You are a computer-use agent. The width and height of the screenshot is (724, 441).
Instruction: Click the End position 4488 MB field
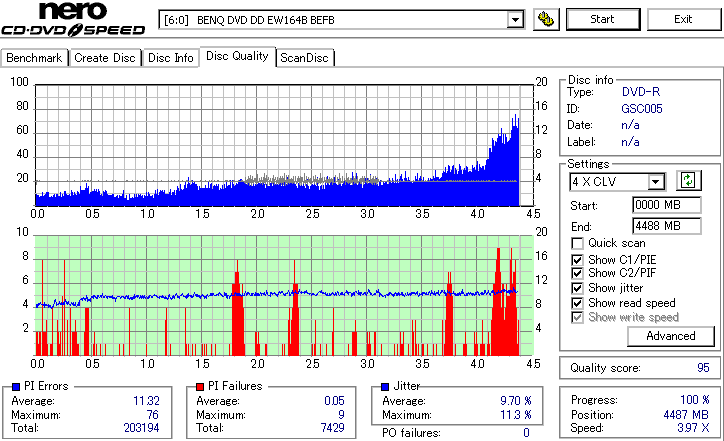click(667, 226)
